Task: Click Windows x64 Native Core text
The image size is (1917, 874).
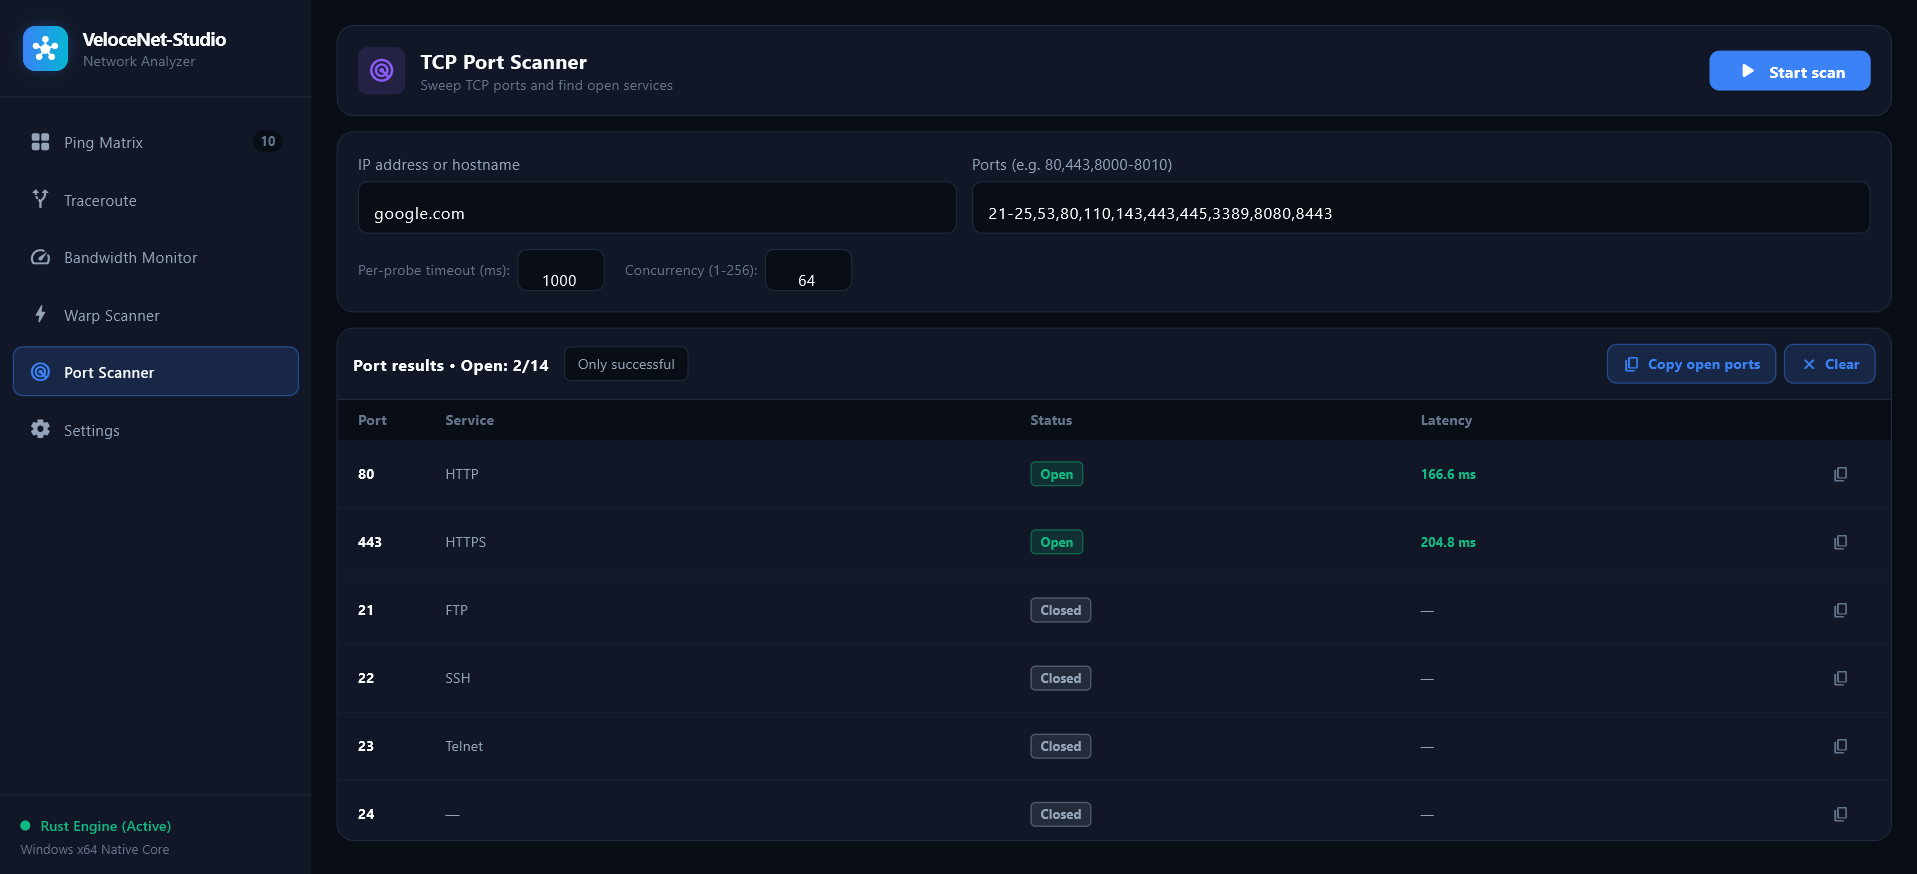Action: tap(95, 849)
